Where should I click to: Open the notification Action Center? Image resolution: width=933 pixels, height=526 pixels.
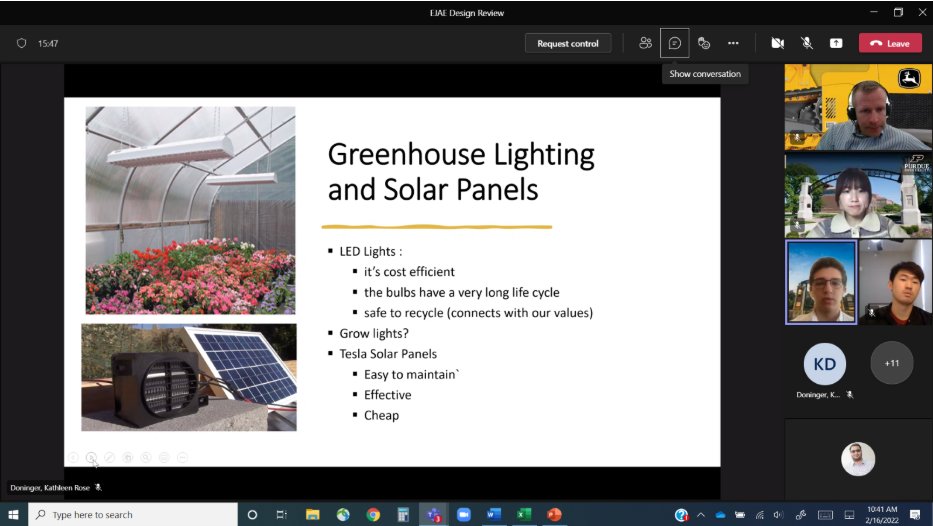click(915, 515)
